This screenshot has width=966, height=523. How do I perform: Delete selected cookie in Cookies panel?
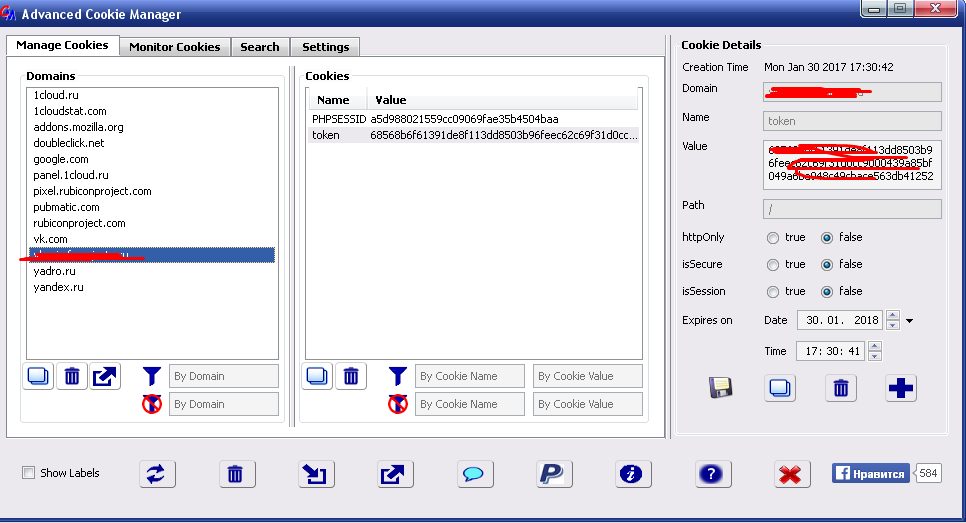pos(351,376)
